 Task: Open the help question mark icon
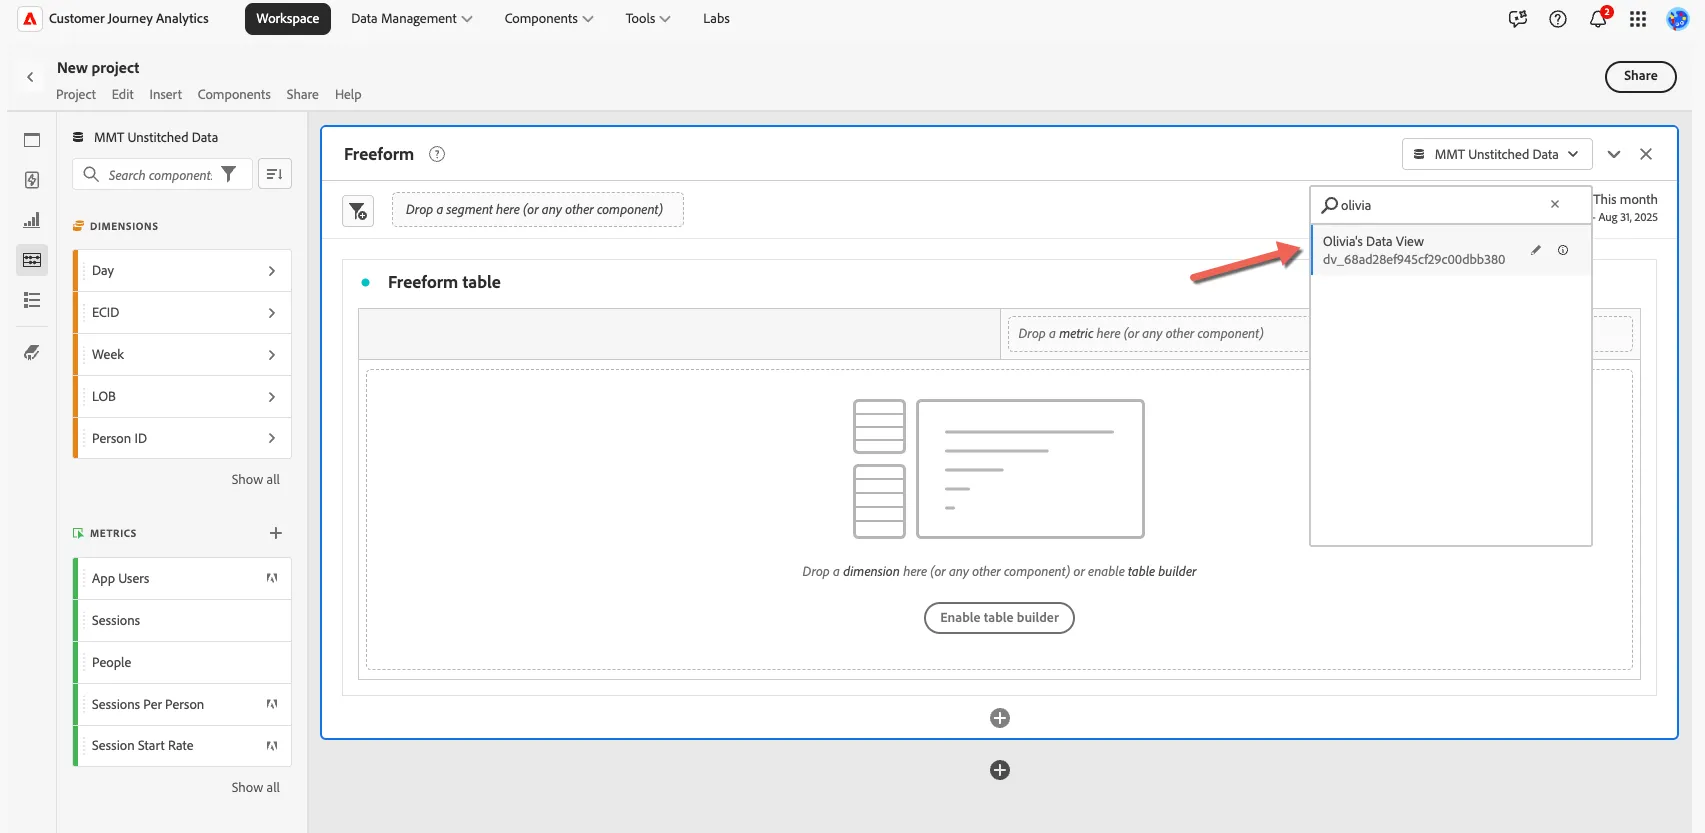[1558, 18]
